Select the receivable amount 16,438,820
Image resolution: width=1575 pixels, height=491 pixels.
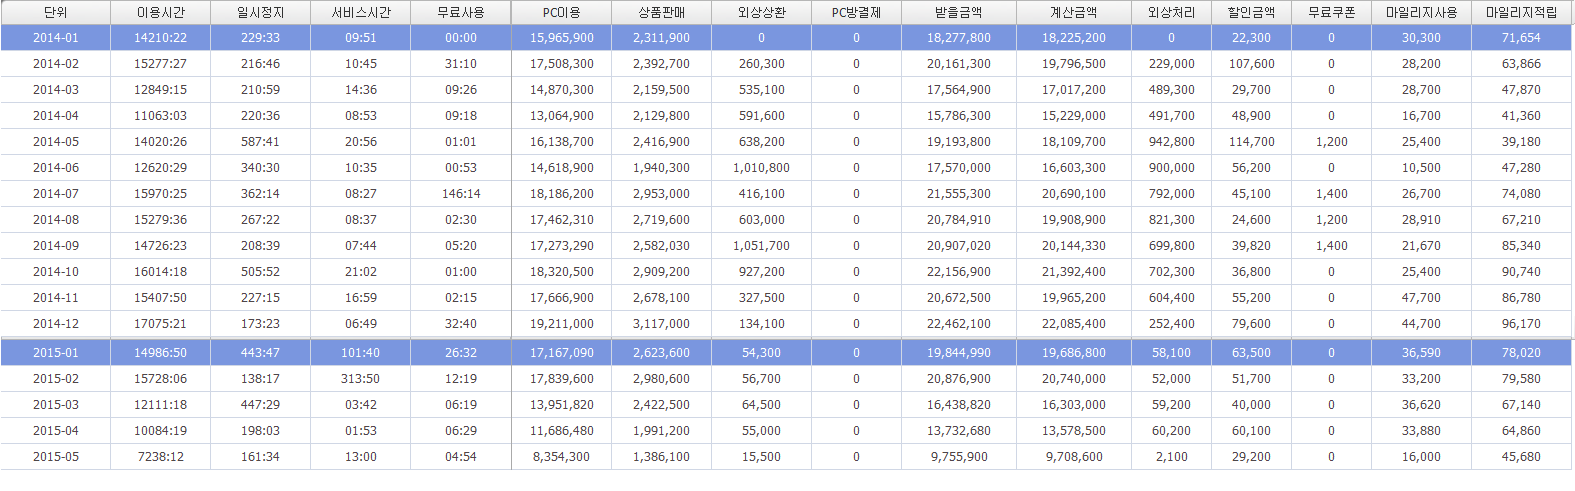[x=959, y=405]
